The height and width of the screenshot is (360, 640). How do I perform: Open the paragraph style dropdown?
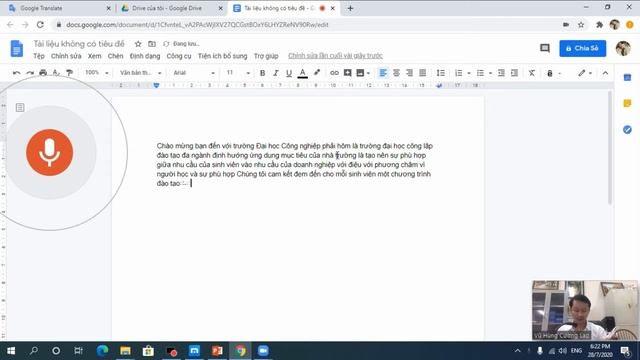(140, 73)
